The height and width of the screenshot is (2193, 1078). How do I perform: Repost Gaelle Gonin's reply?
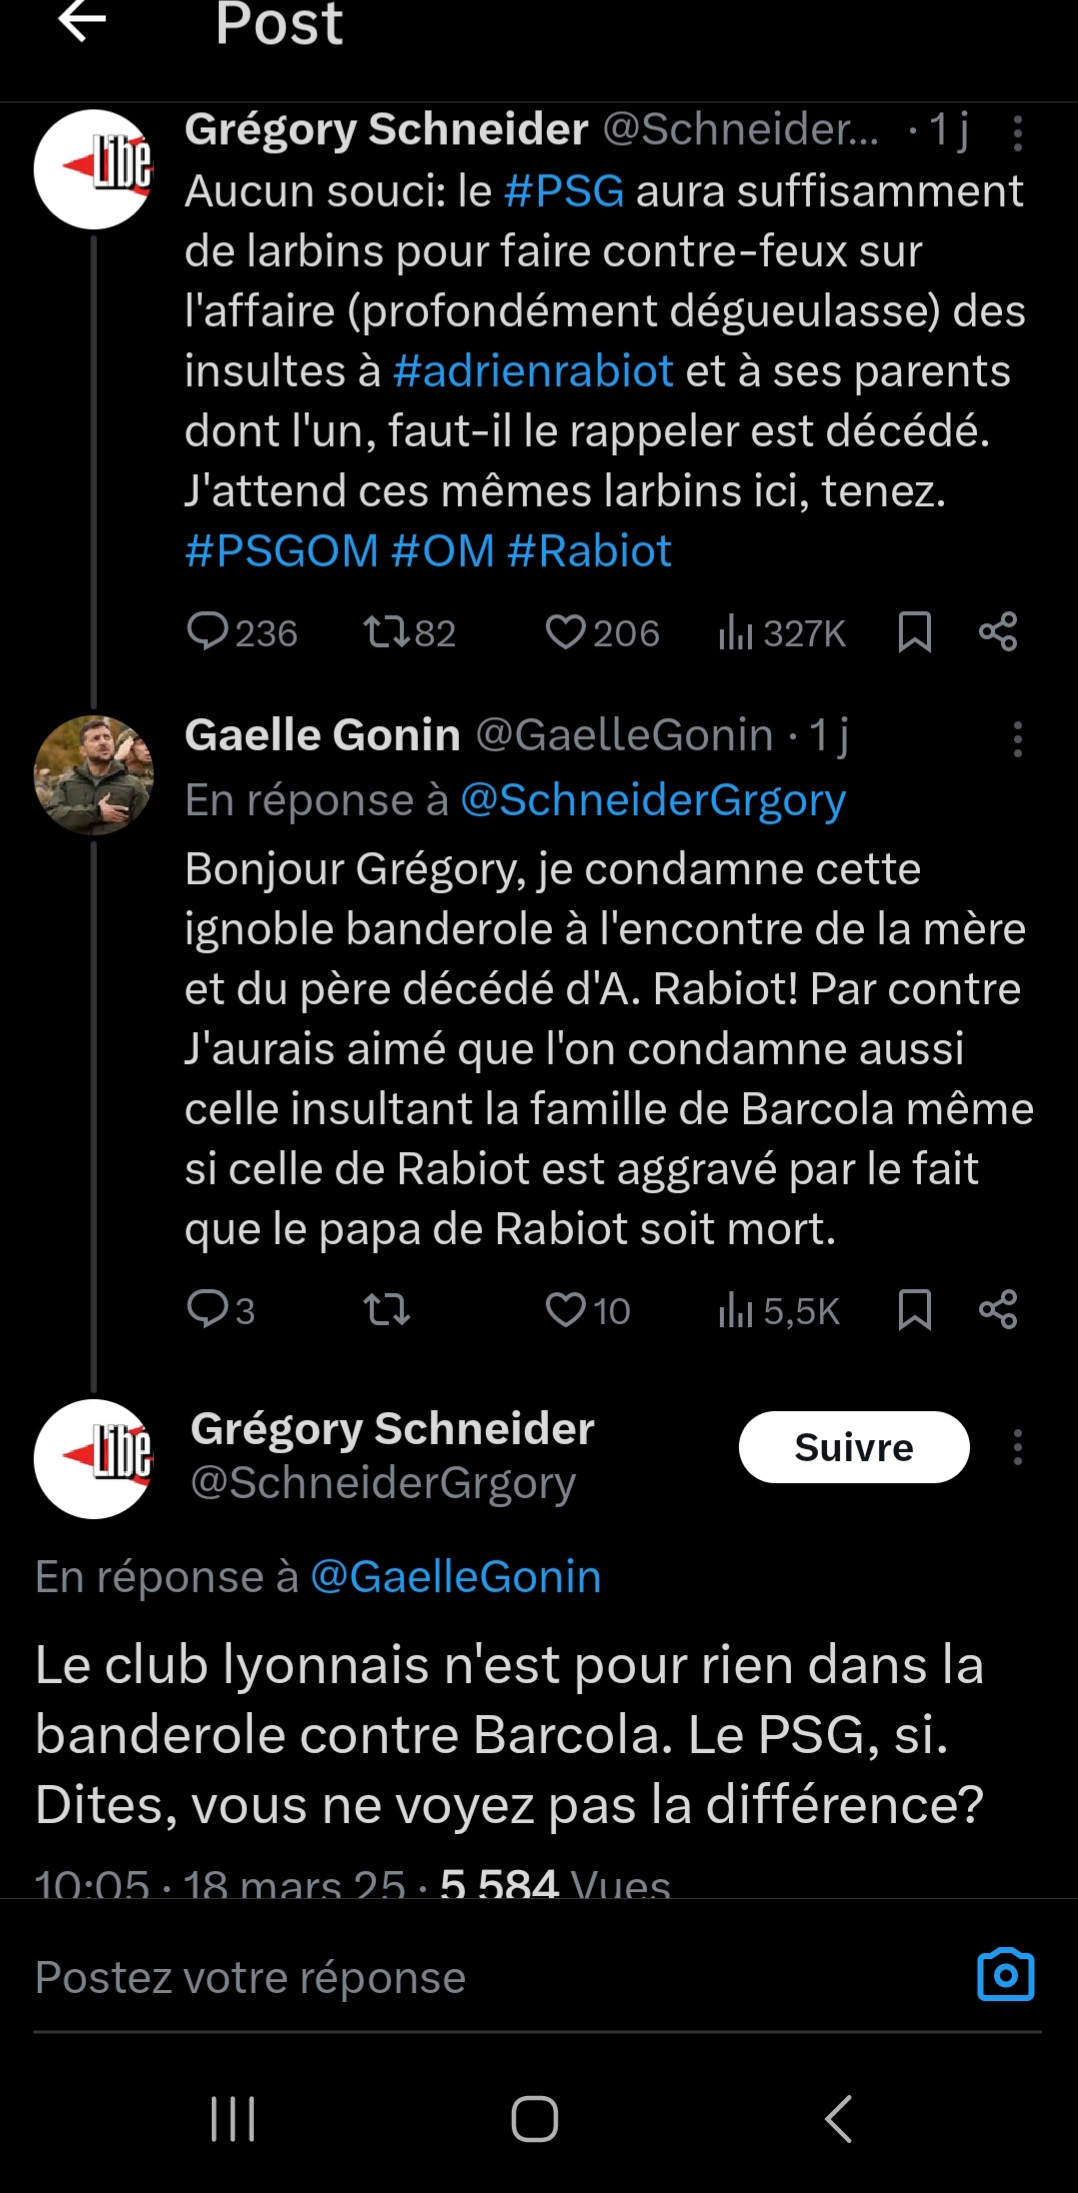click(x=386, y=1309)
